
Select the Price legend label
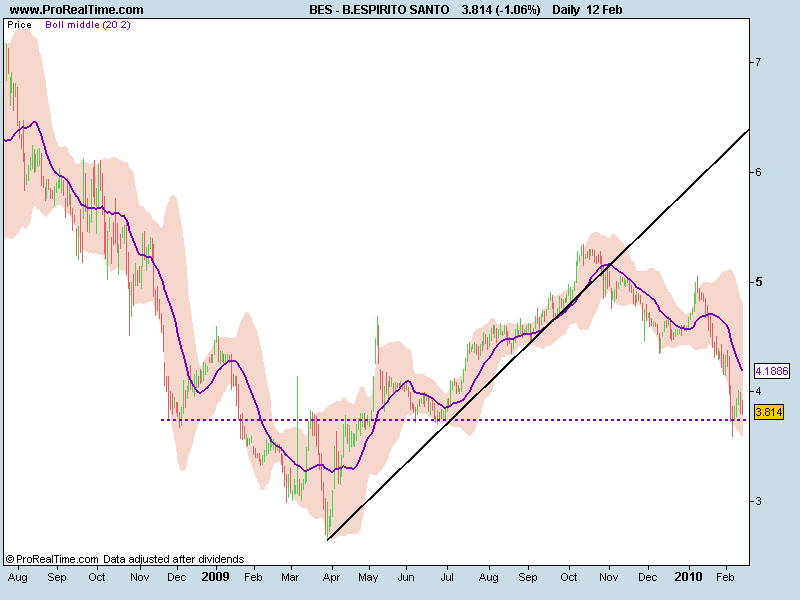click(x=19, y=24)
